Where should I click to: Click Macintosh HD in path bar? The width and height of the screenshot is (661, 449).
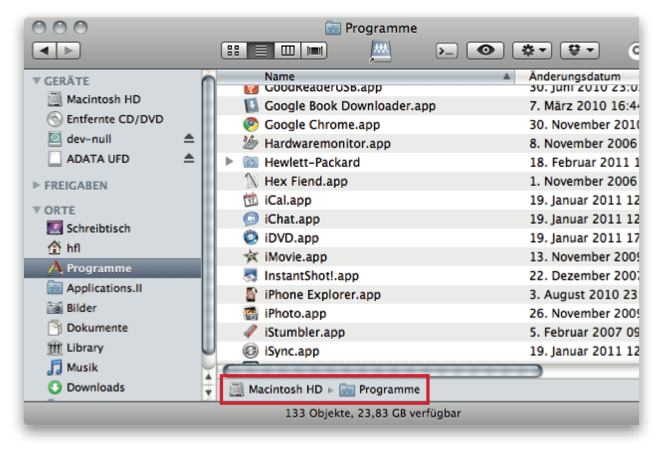[x=277, y=389]
